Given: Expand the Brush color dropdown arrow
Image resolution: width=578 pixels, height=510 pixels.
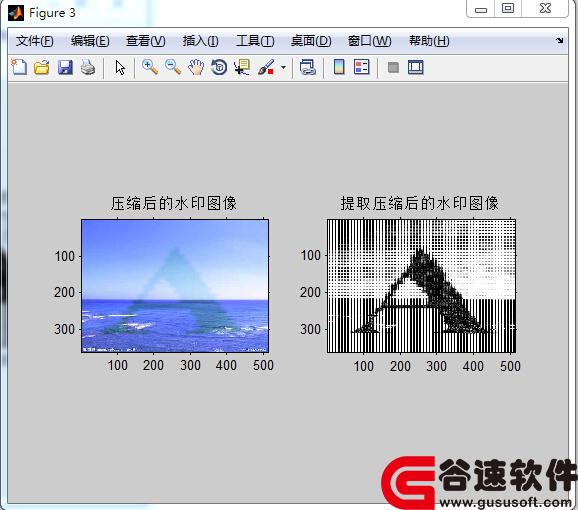Looking at the screenshot, I should point(283,67).
